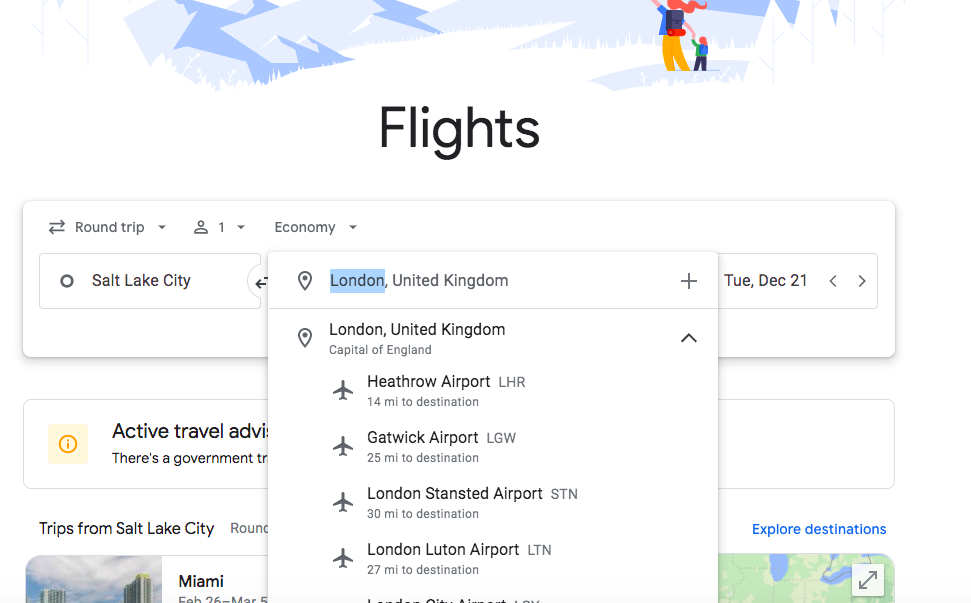This screenshot has width=971, height=603.
Task: Click the airplane icon beside London Stansted Airport
Action: [343, 502]
